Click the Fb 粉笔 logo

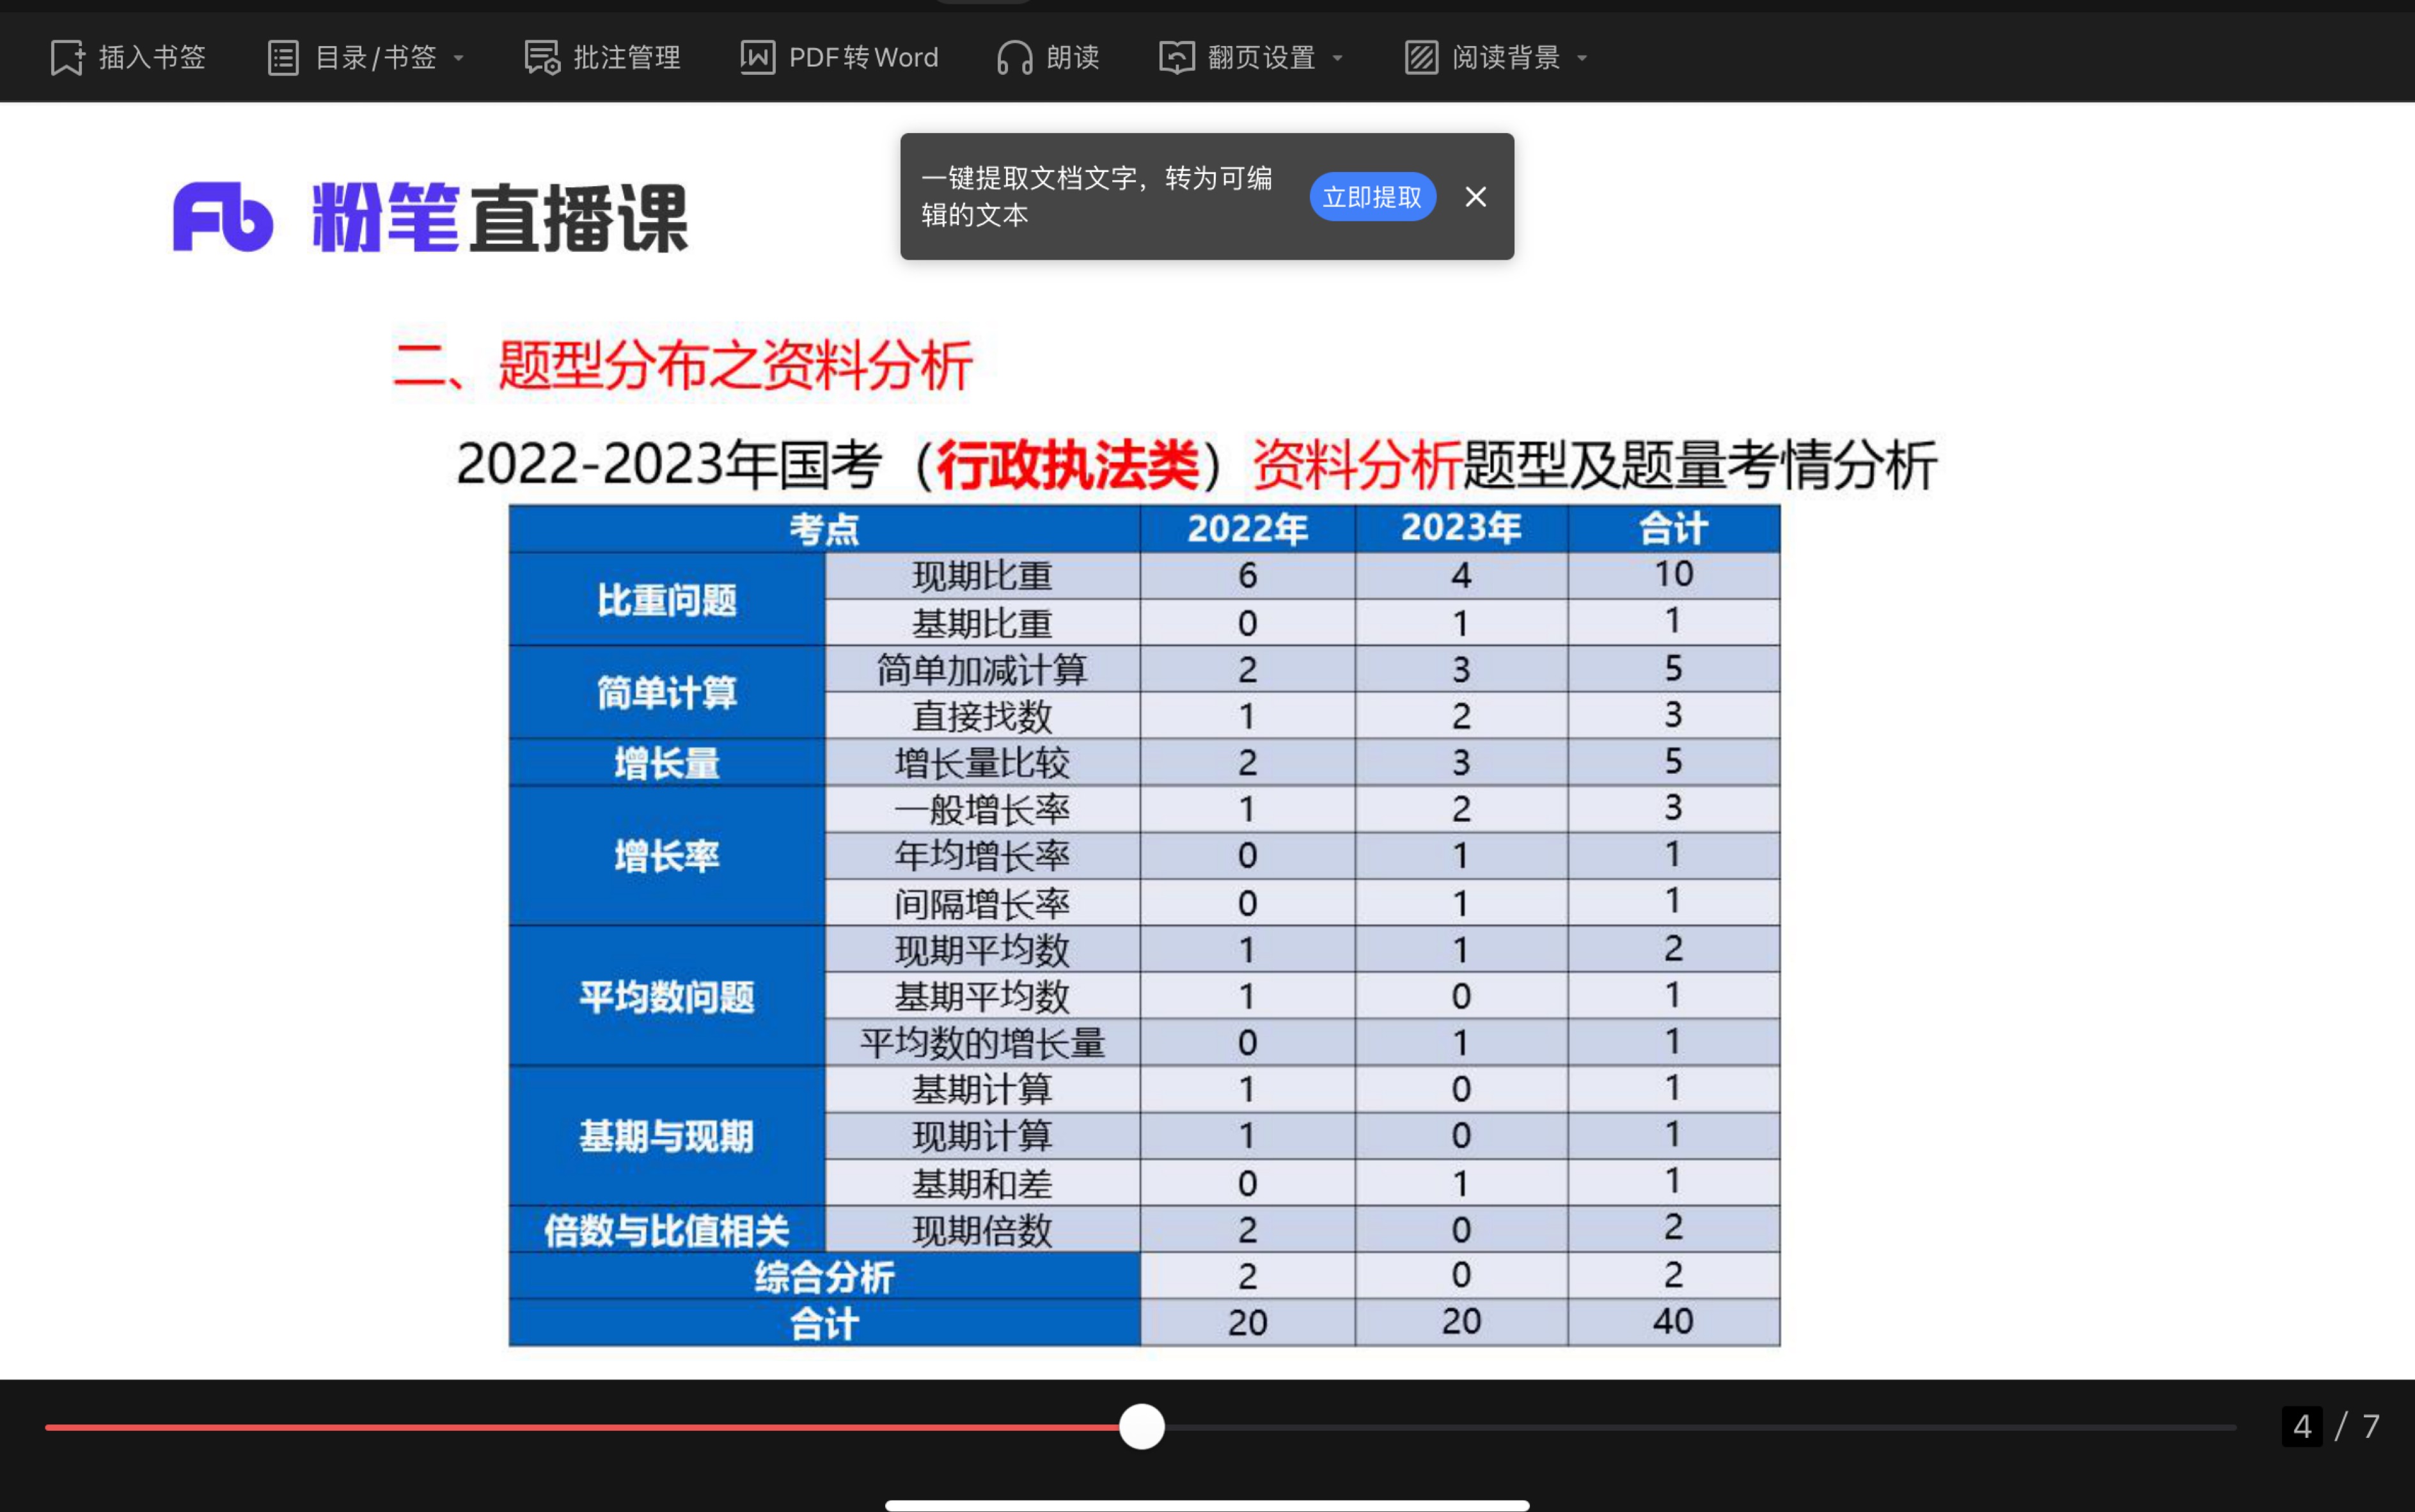[x=430, y=217]
